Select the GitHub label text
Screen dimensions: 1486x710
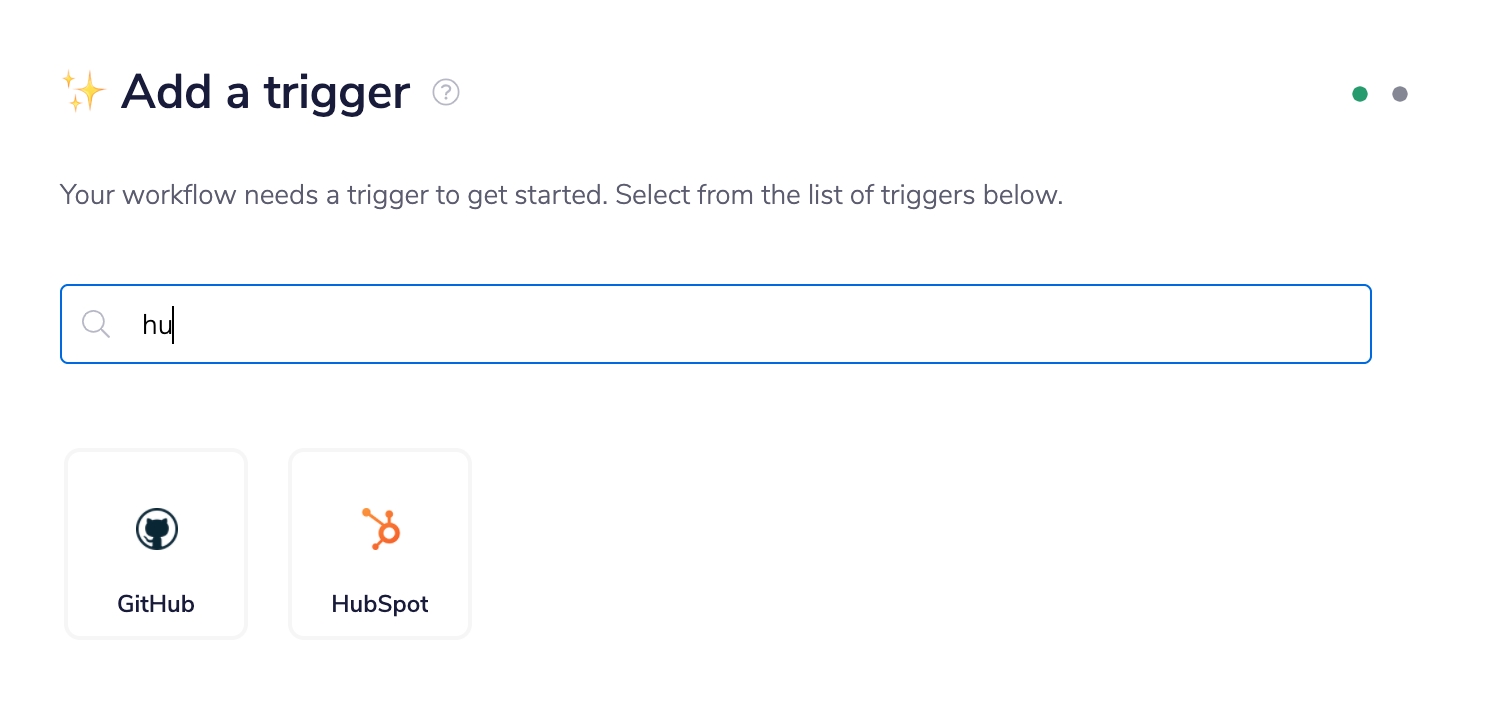(x=155, y=603)
